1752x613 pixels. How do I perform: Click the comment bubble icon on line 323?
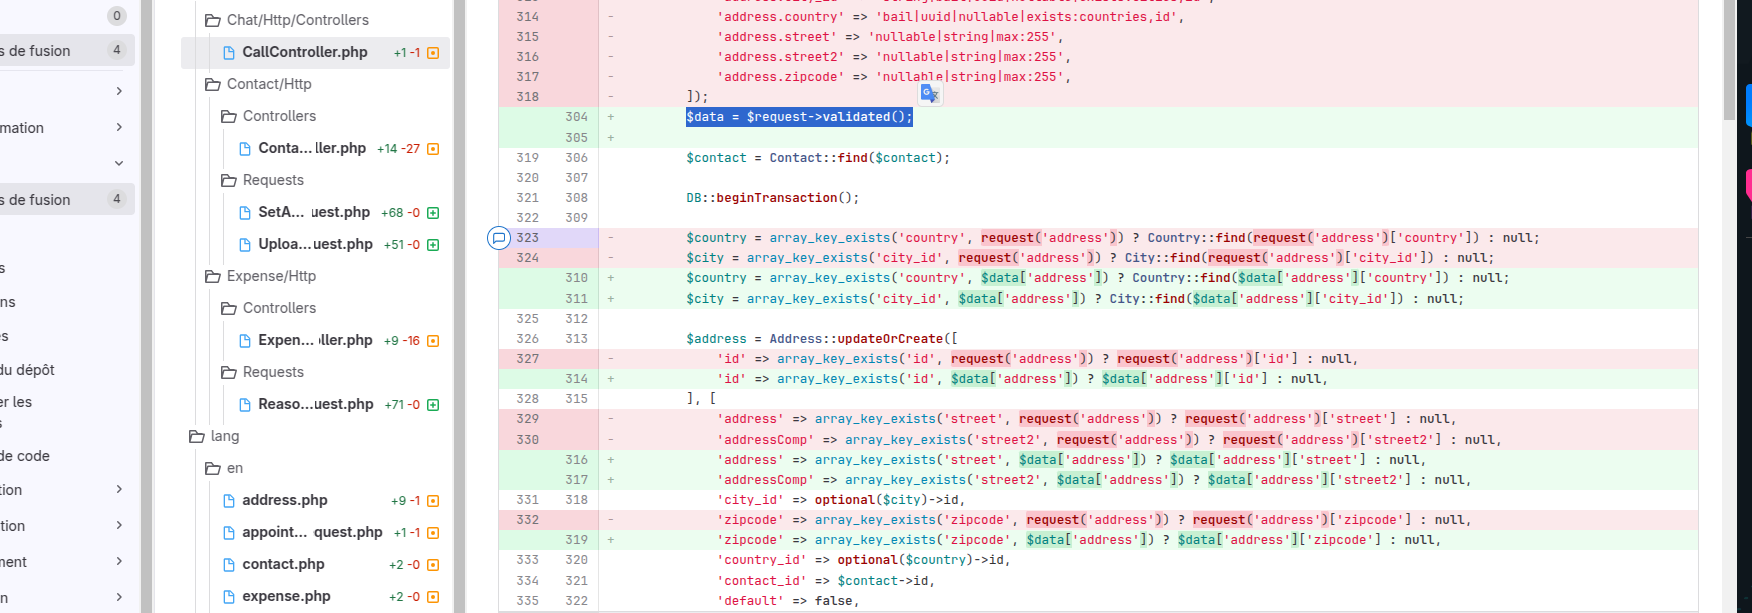tap(499, 238)
